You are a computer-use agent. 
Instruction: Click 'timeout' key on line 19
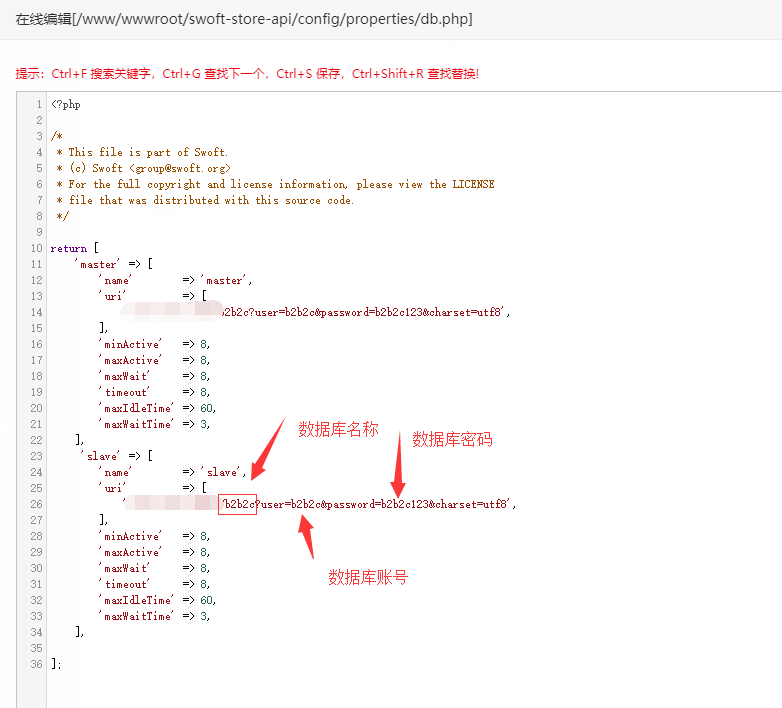124,392
